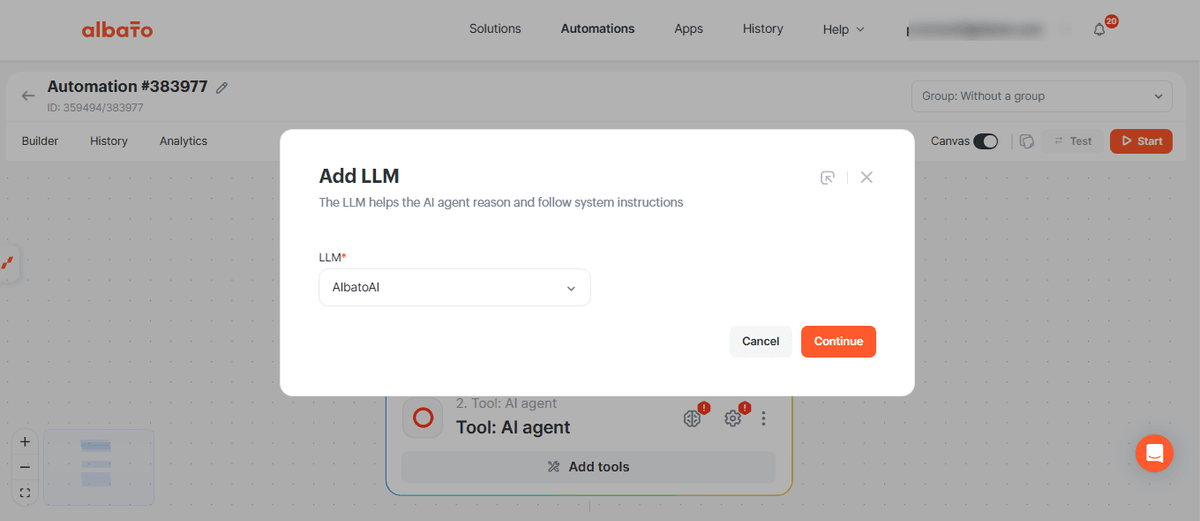Click the Cancel button
Image resolution: width=1200 pixels, height=521 pixels.
[x=760, y=341]
